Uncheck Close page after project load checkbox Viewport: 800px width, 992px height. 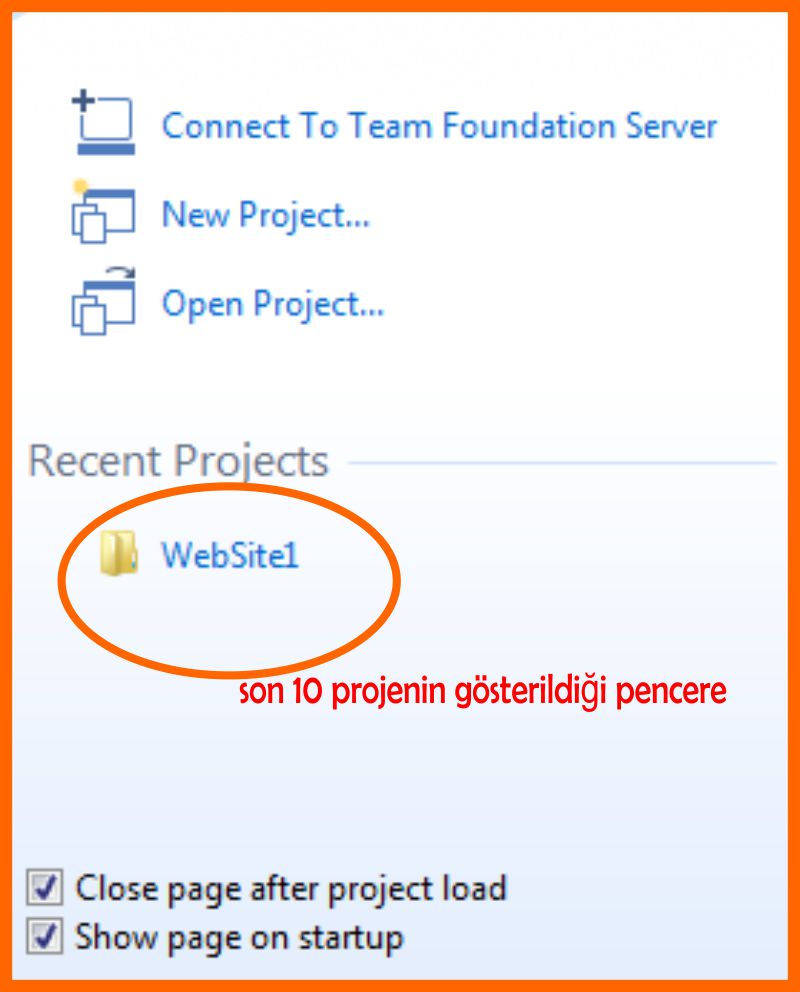[44, 887]
